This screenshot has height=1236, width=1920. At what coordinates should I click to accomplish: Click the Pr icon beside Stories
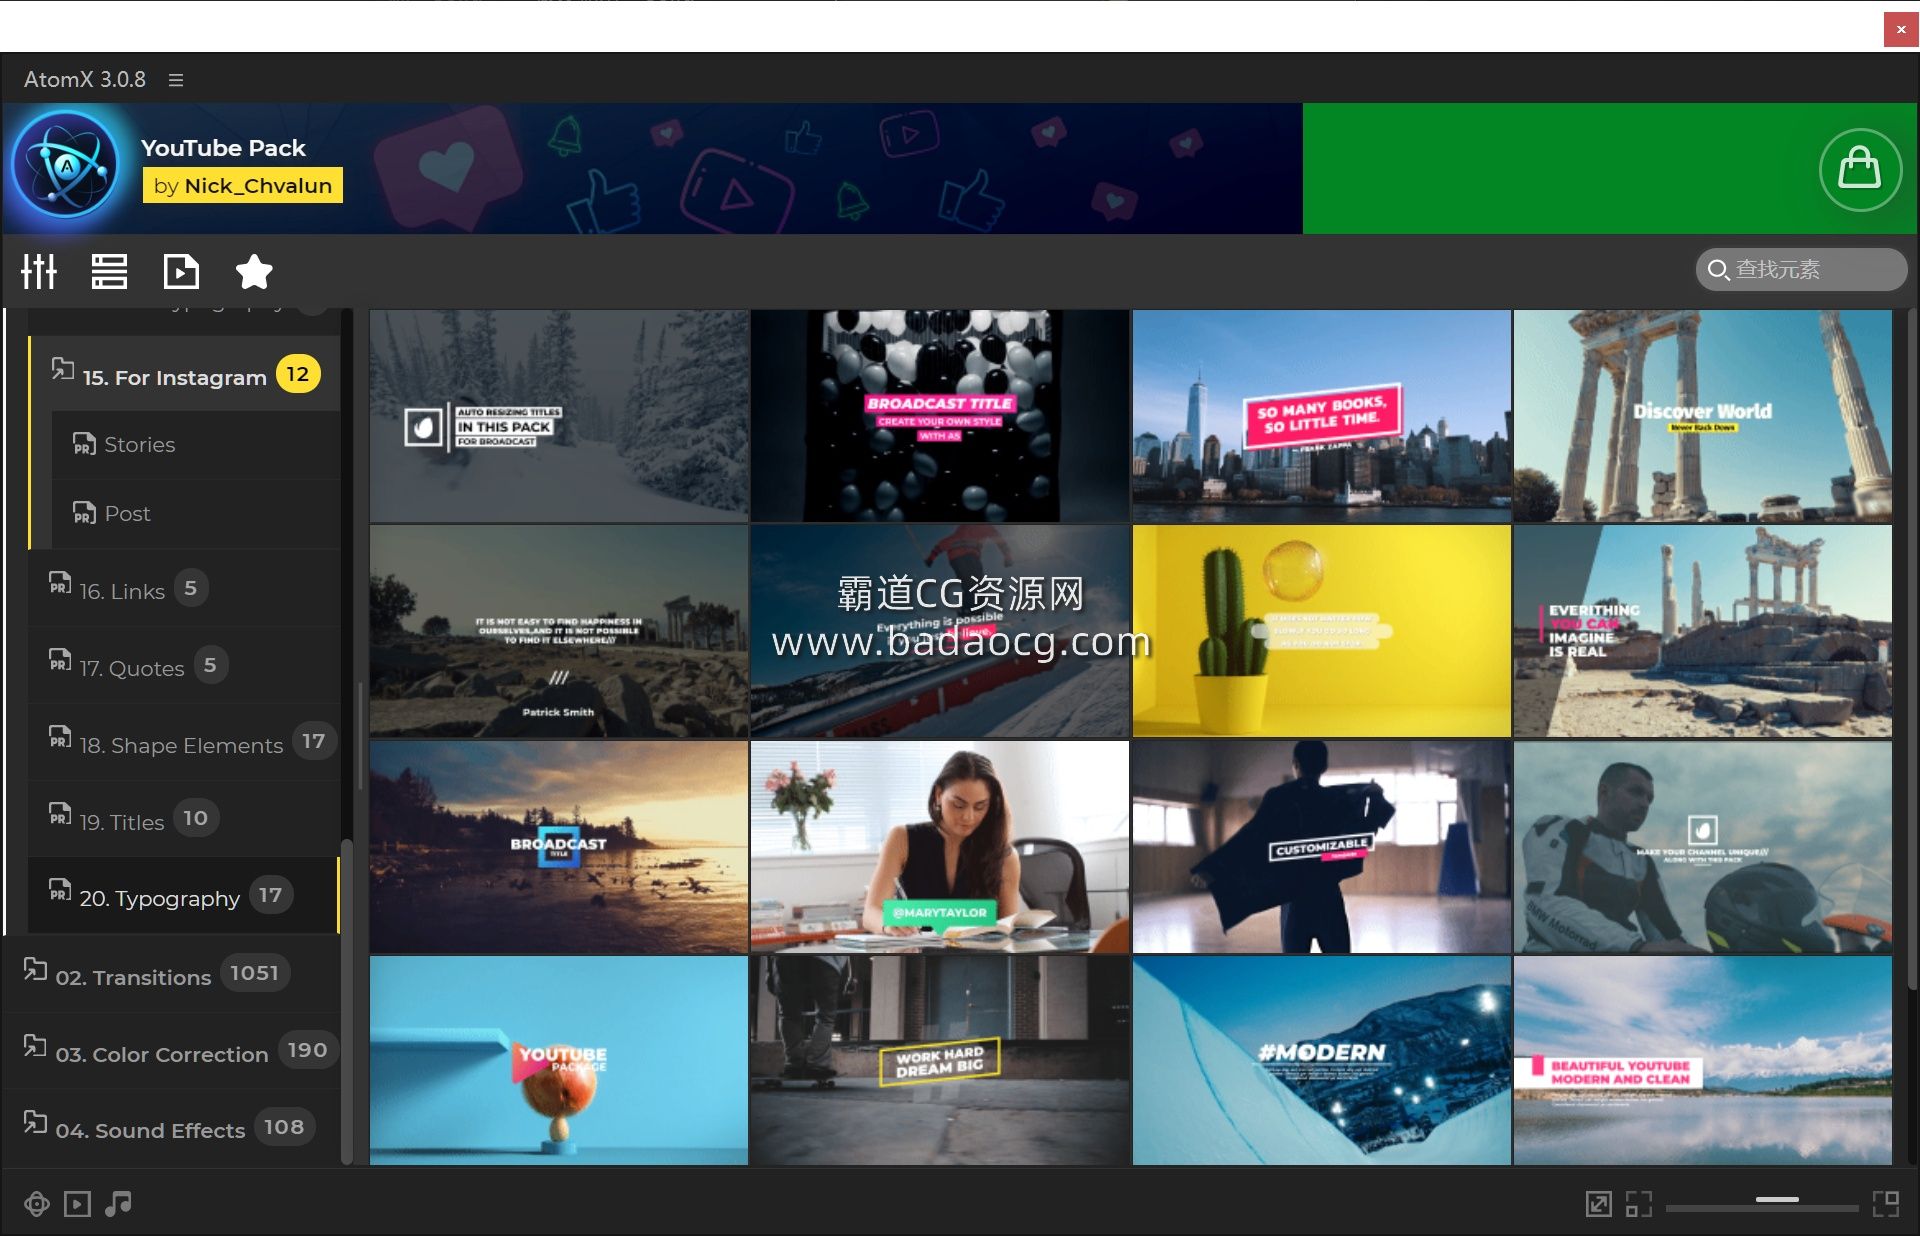click(x=84, y=444)
